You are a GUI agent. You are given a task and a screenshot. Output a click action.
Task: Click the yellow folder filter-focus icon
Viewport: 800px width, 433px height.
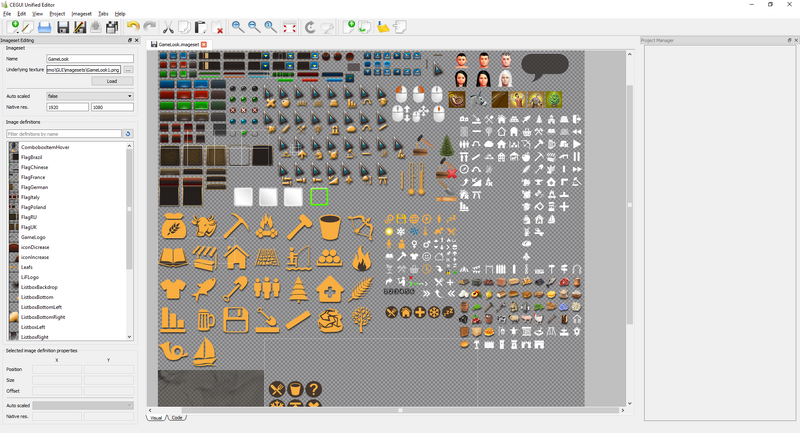(x=383, y=27)
